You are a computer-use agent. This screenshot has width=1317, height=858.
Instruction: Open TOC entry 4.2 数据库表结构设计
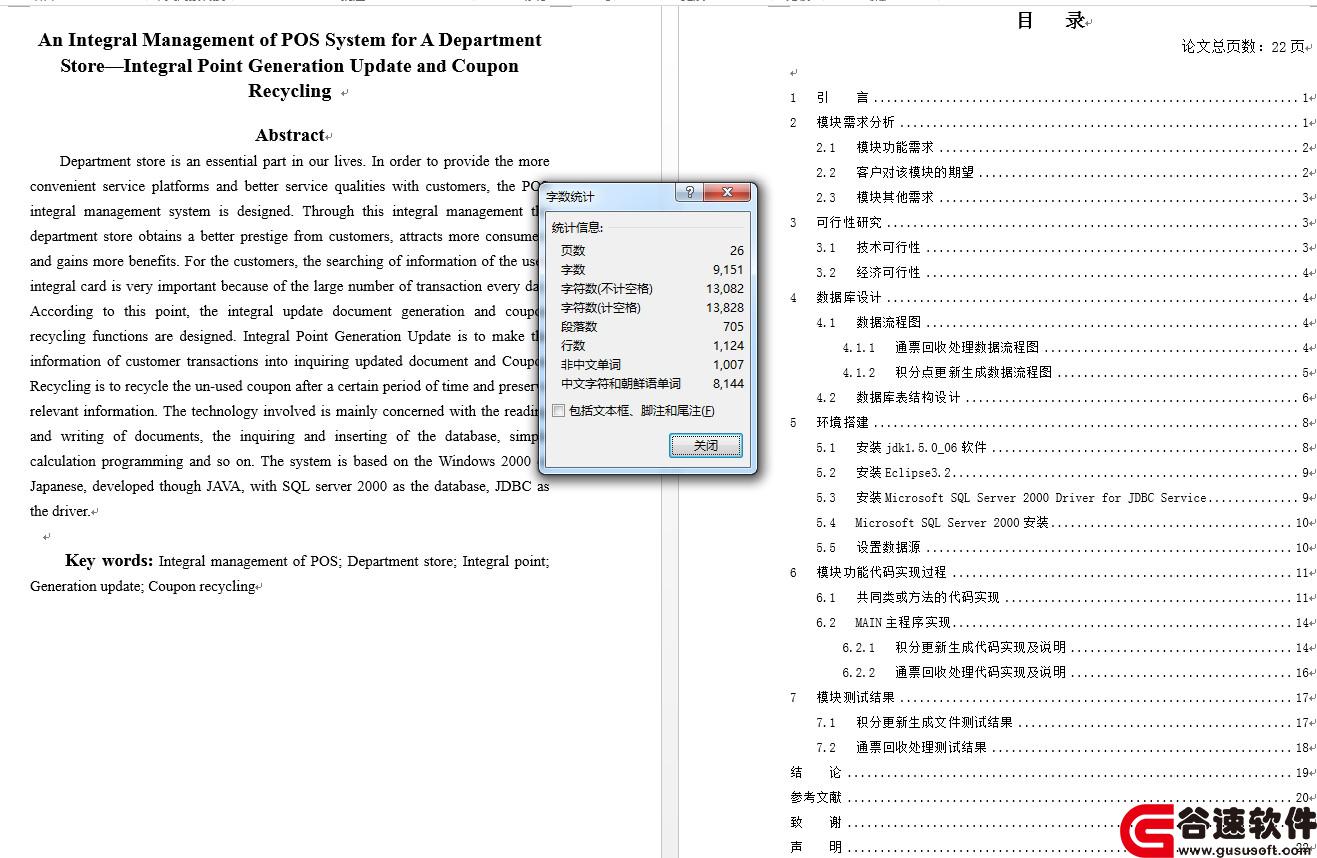pyautogui.click(x=1061, y=398)
